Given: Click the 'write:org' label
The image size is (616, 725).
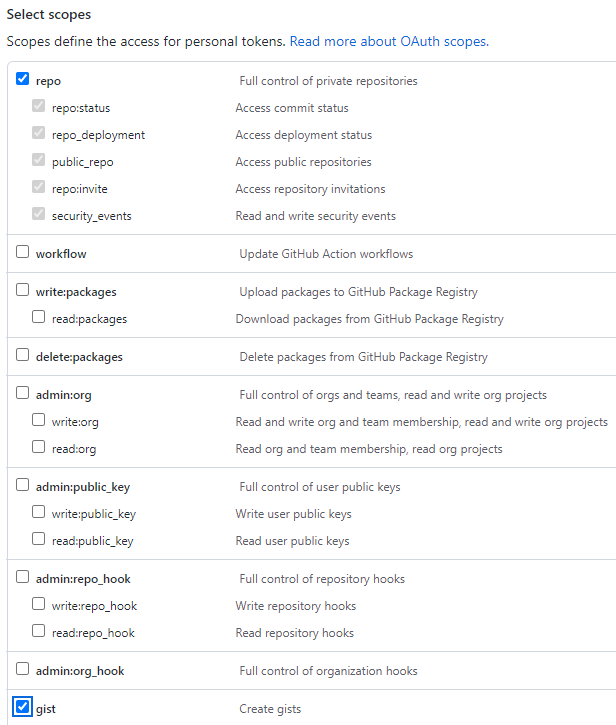Looking at the screenshot, I should [75, 422].
